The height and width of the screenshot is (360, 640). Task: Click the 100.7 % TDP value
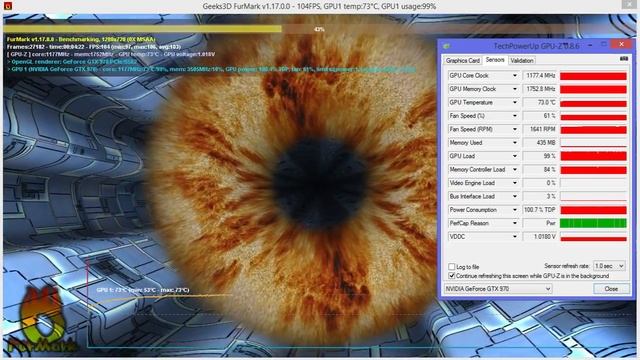pos(540,210)
